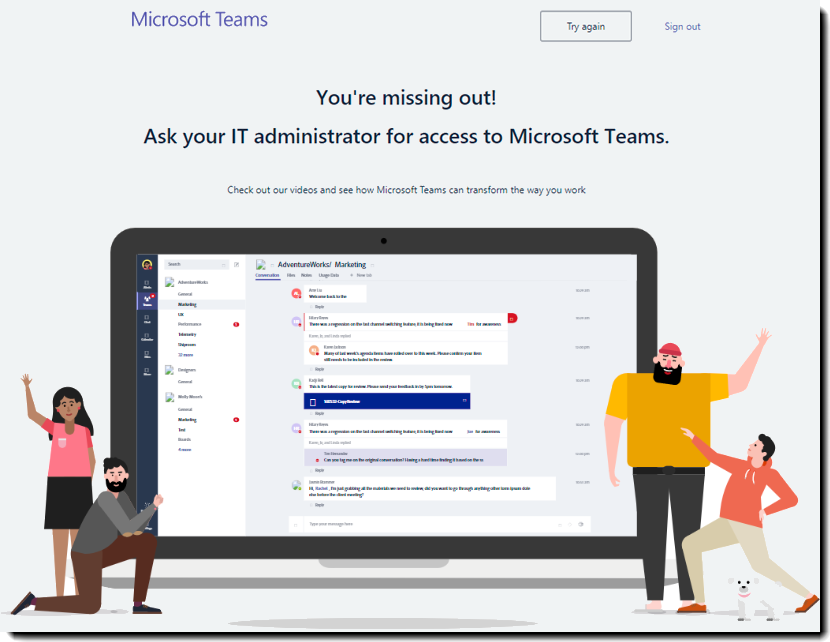The image size is (830, 642).
Task: Expand the 4 more channels under Molly Moon's
Action: point(184,448)
